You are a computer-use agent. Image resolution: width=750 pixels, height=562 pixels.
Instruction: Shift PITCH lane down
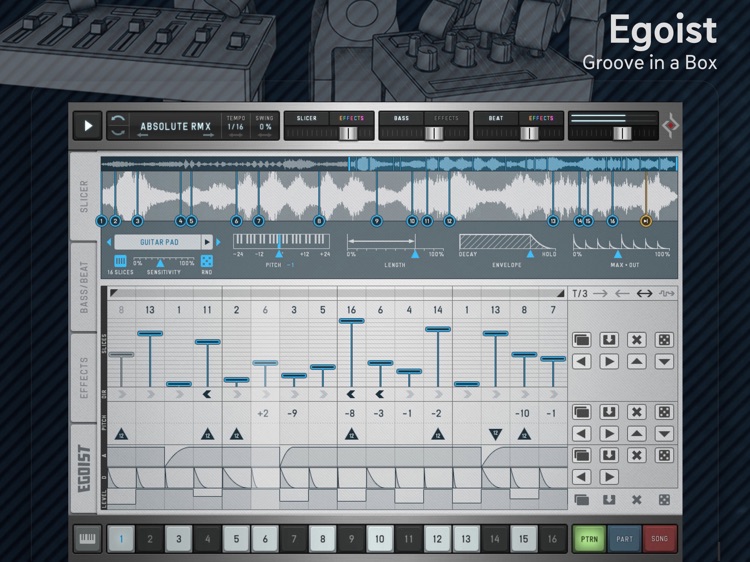point(664,434)
